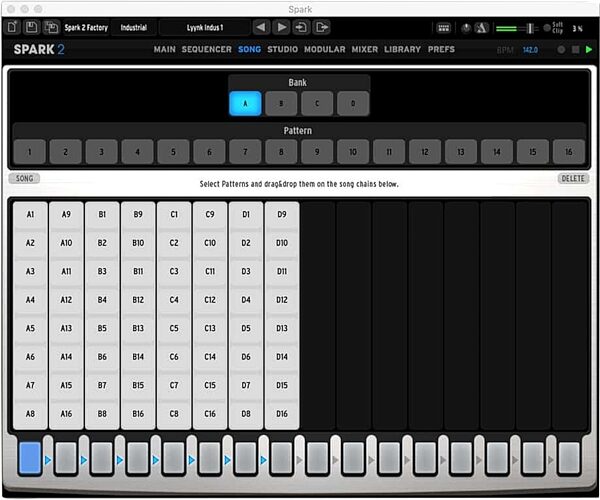
Task: Click the BPM value 142.0
Action: coord(530,50)
